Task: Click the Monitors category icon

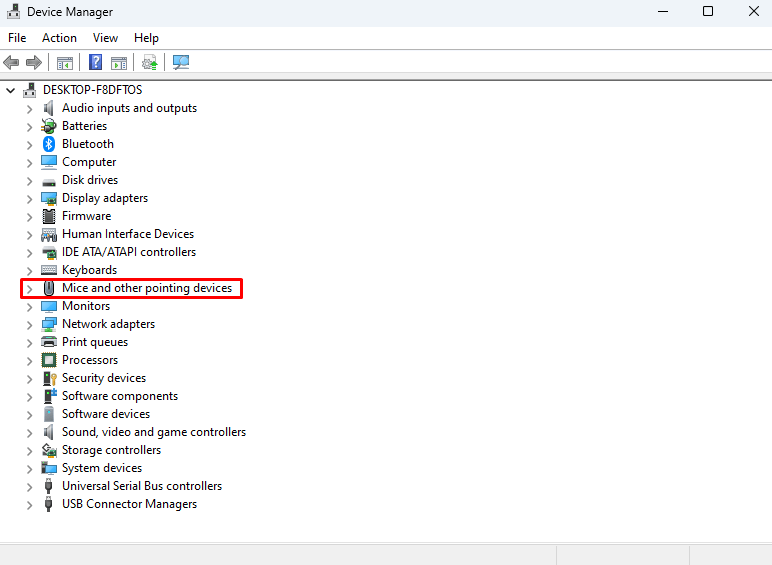Action: (x=49, y=306)
